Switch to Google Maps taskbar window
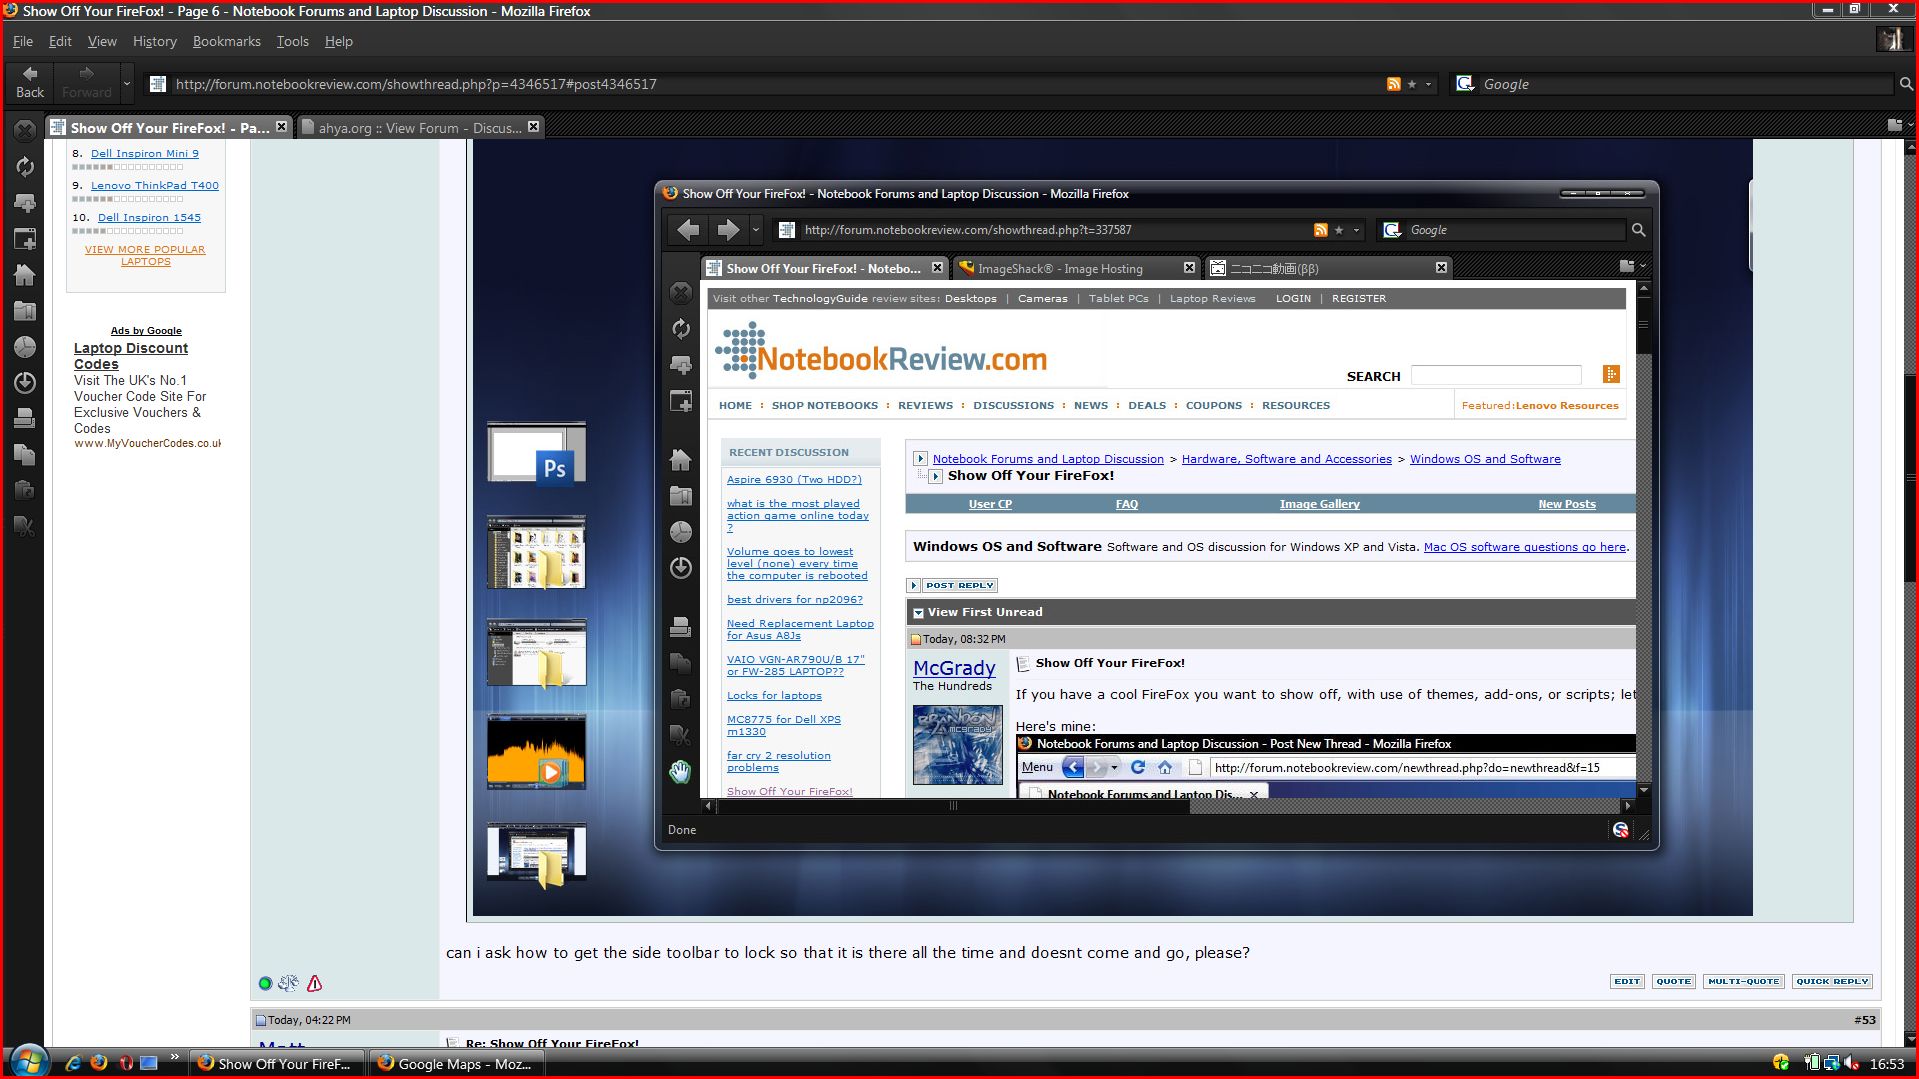1919x1079 pixels. tap(457, 1064)
